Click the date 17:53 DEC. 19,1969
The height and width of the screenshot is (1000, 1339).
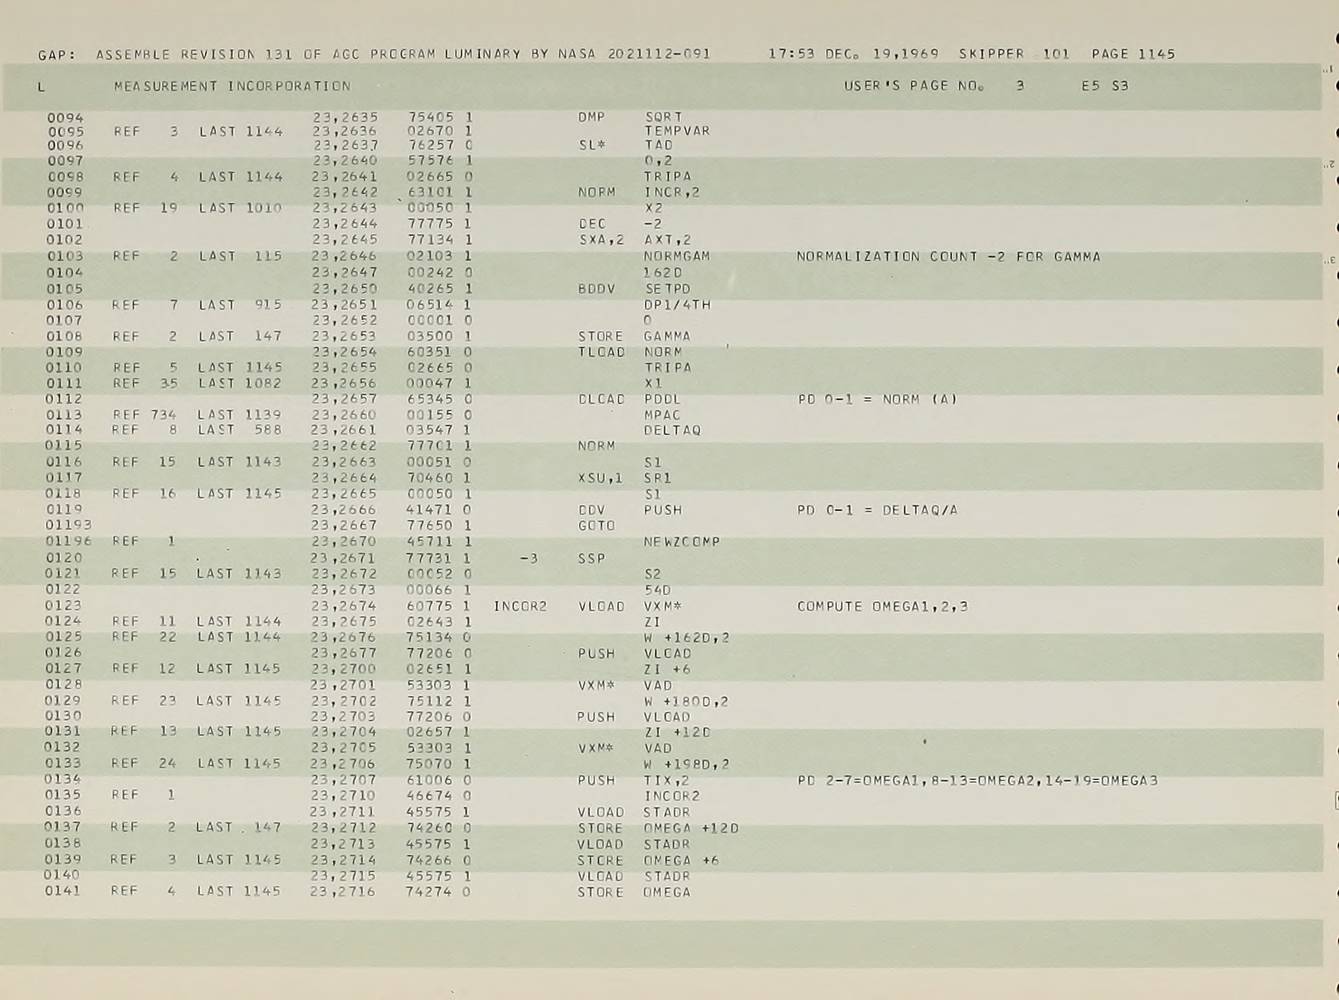coord(853,54)
